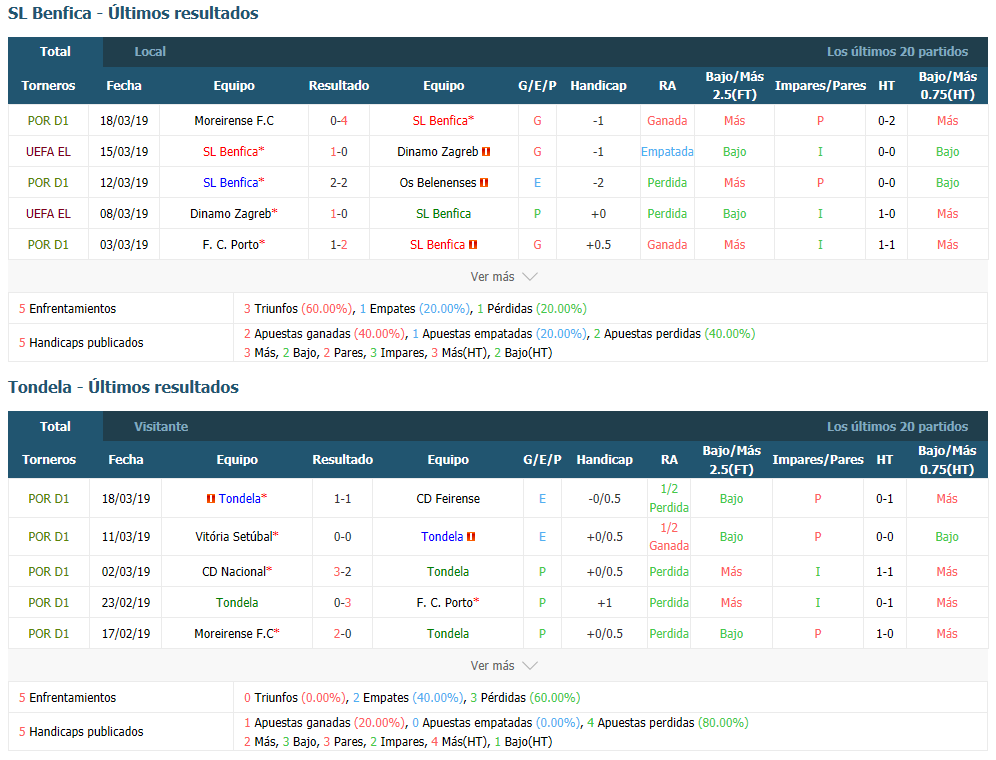Viewport: 996px width, 760px height.
Task: Click the 'Tondela - Últimos resultados' heading
Action: click(123, 387)
